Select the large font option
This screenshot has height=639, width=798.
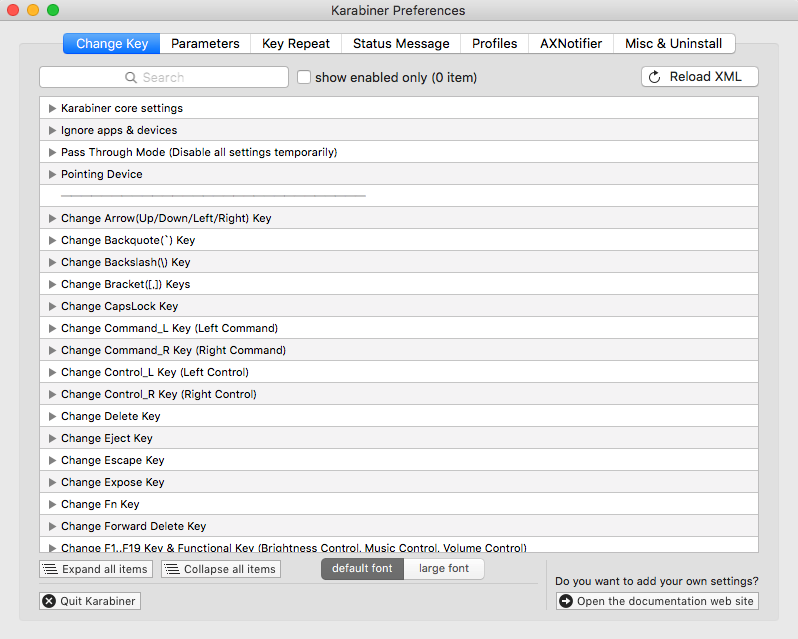444,568
